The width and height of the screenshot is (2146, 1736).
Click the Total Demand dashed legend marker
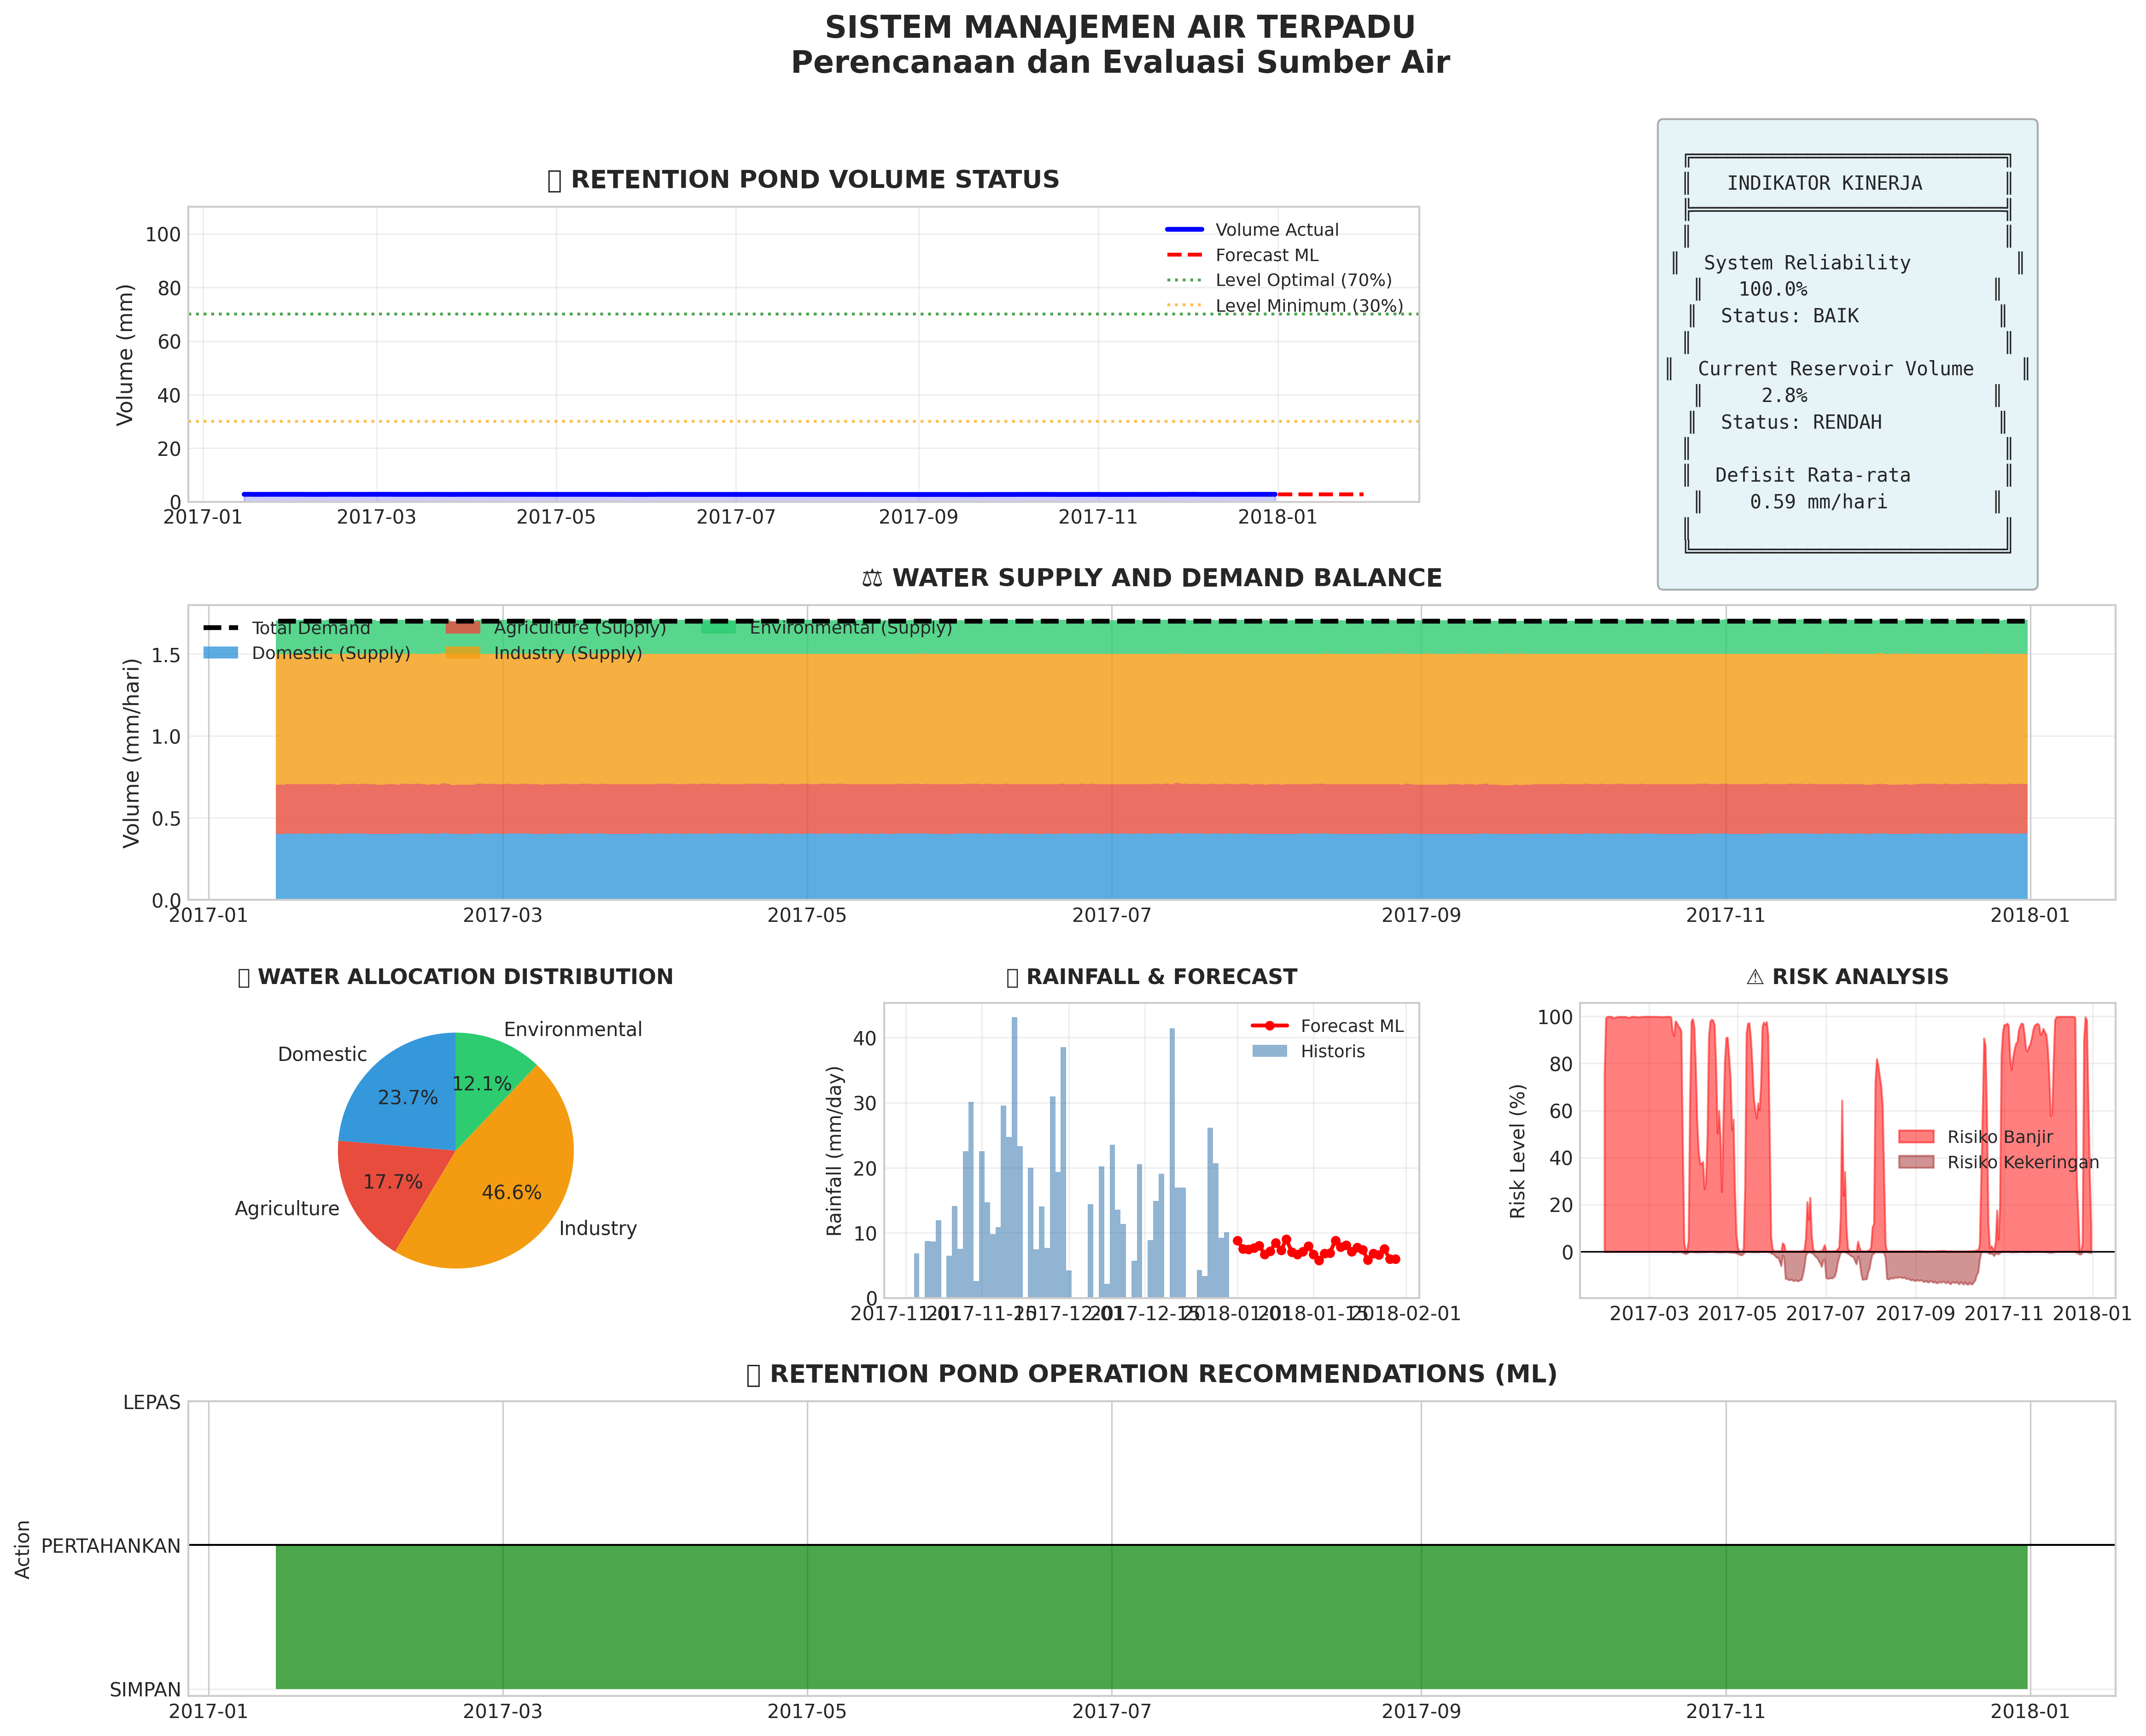(221, 628)
